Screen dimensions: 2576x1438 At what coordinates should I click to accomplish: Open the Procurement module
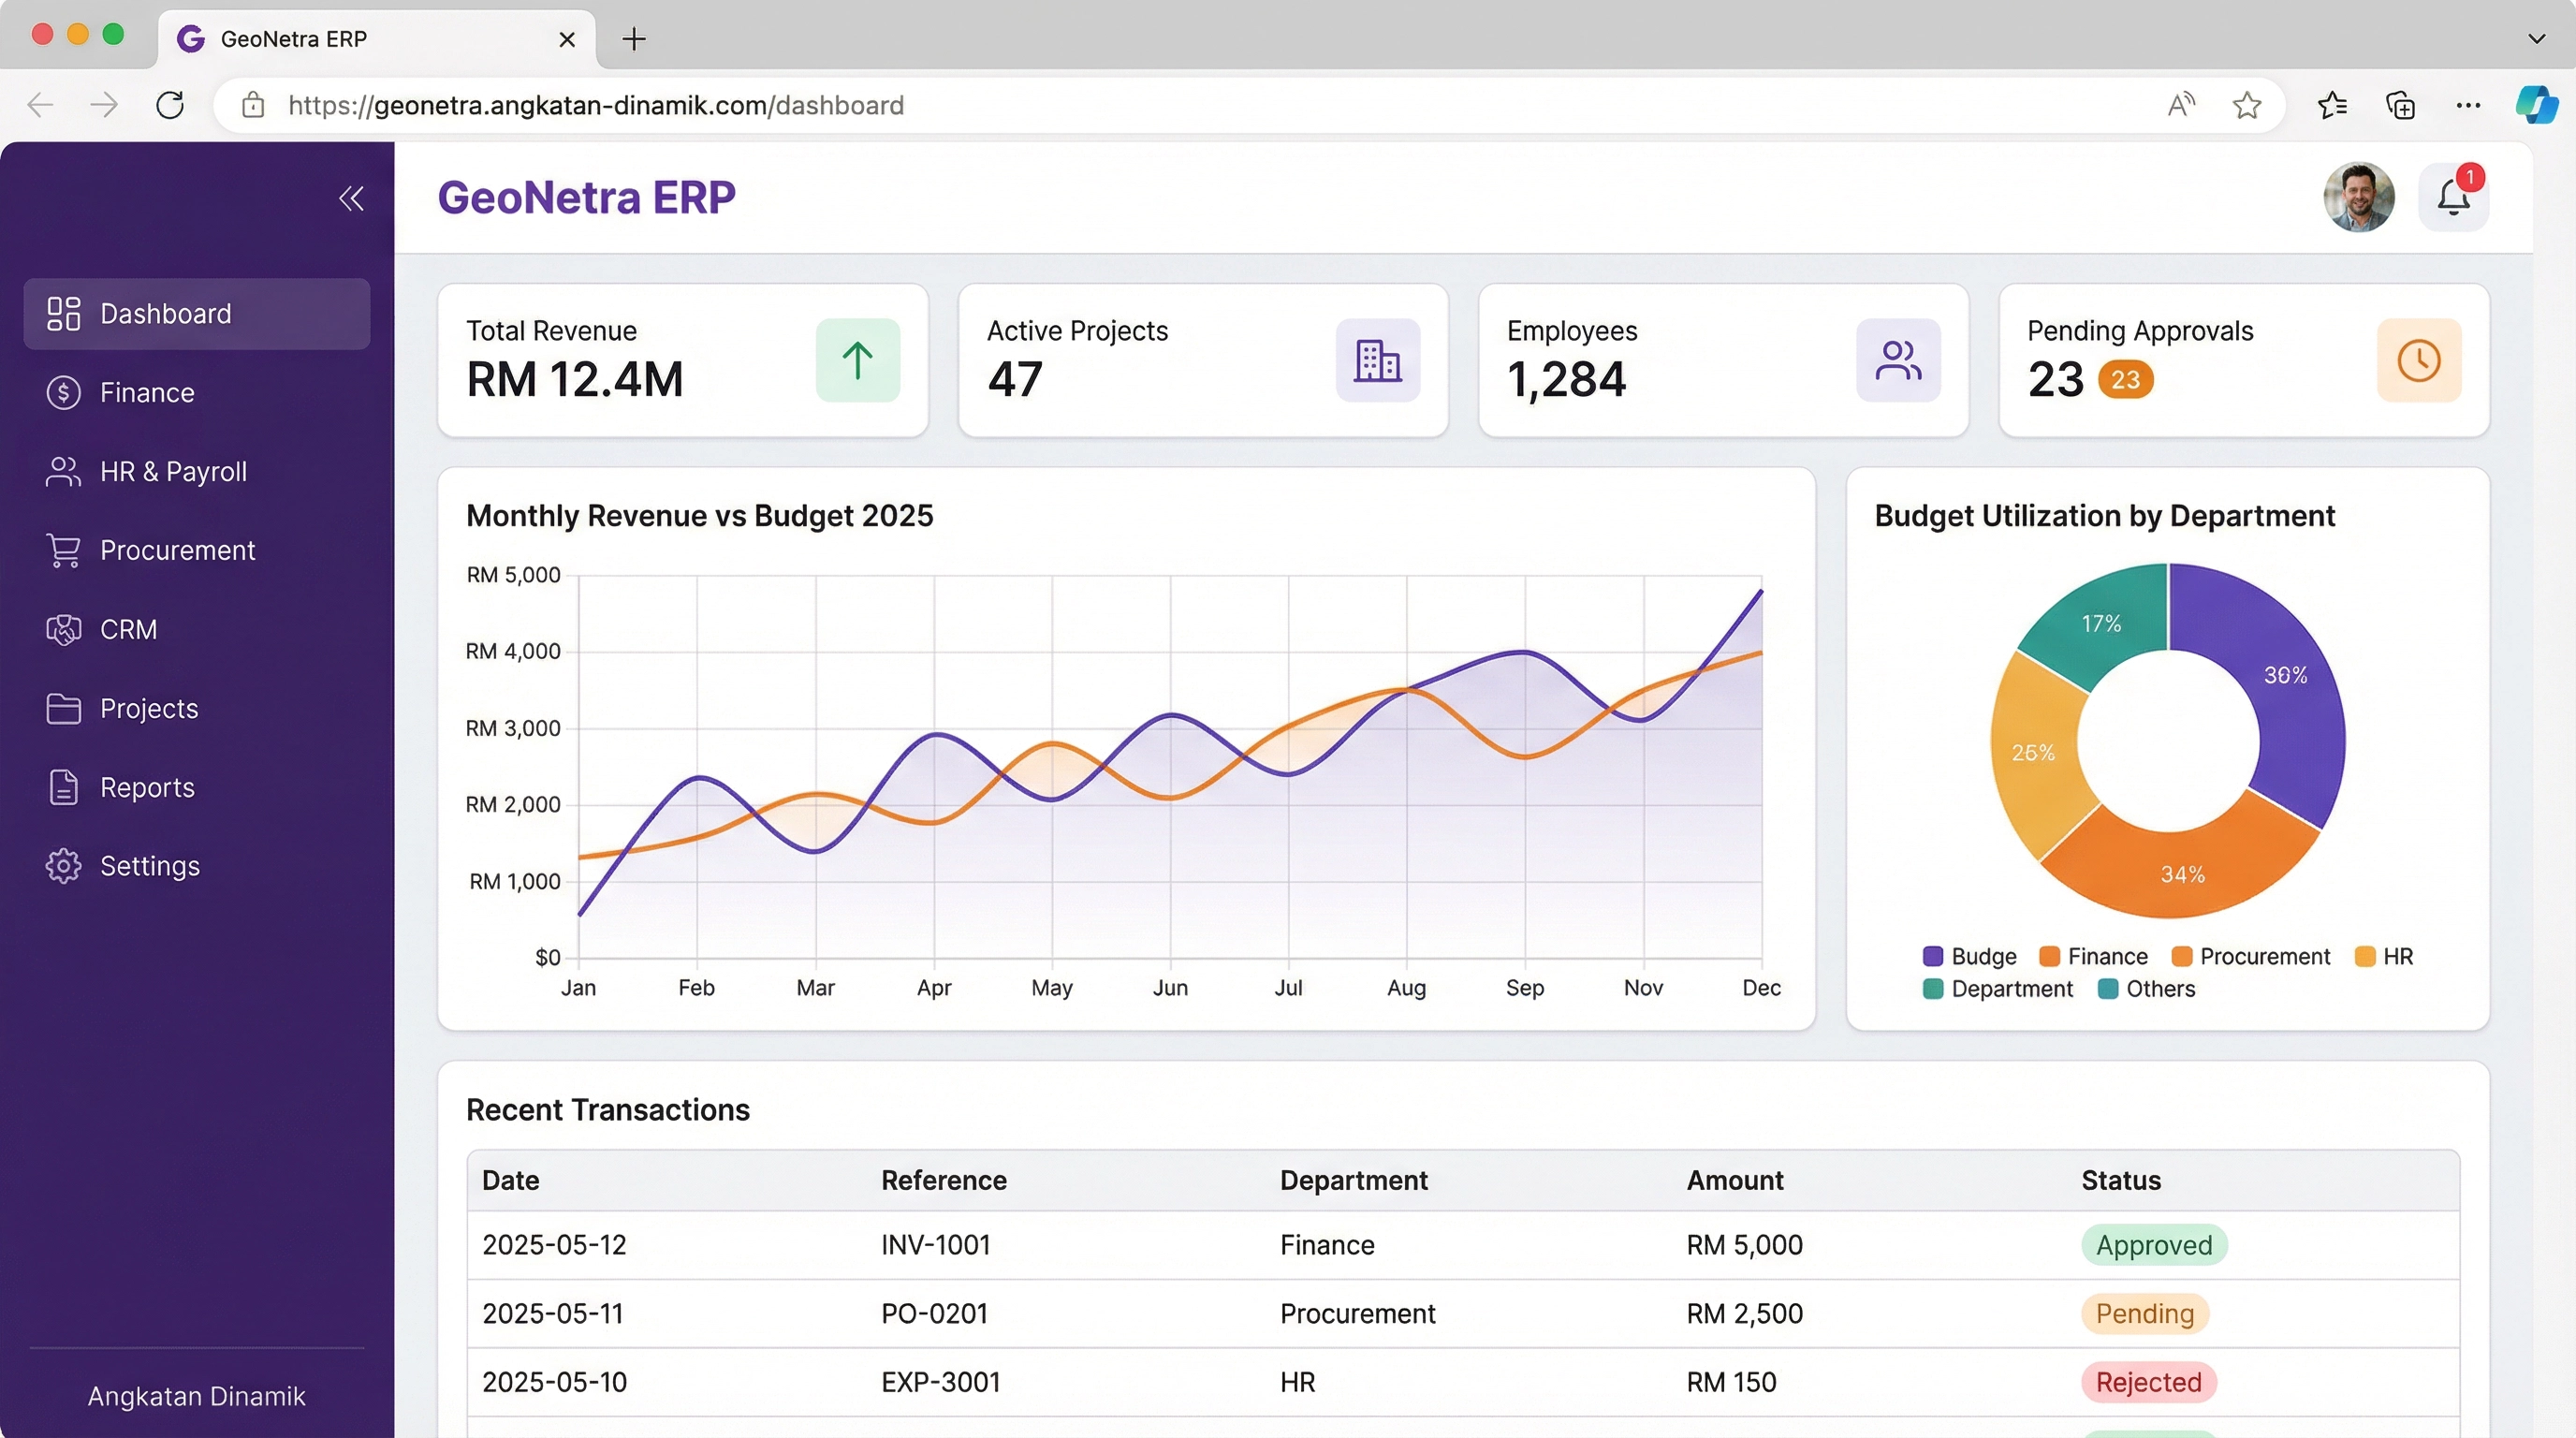[x=177, y=550]
